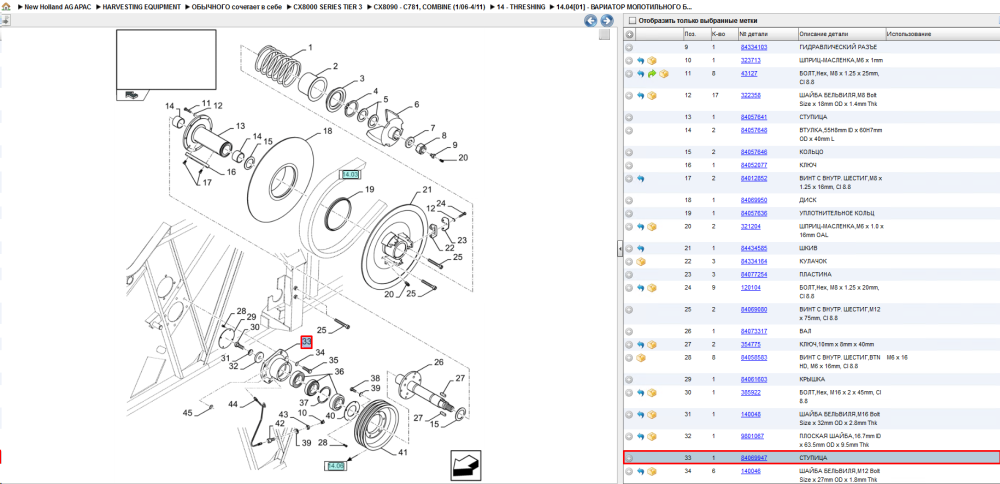Open the box icon for part 354775
The image size is (1000, 484).
(652, 344)
